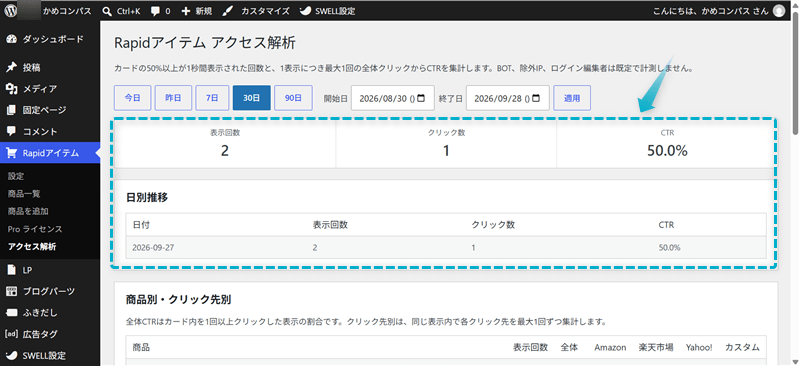The height and width of the screenshot is (366, 800).
Task: Click the SWELL設定 icon in sidebar
Action: tap(12, 355)
